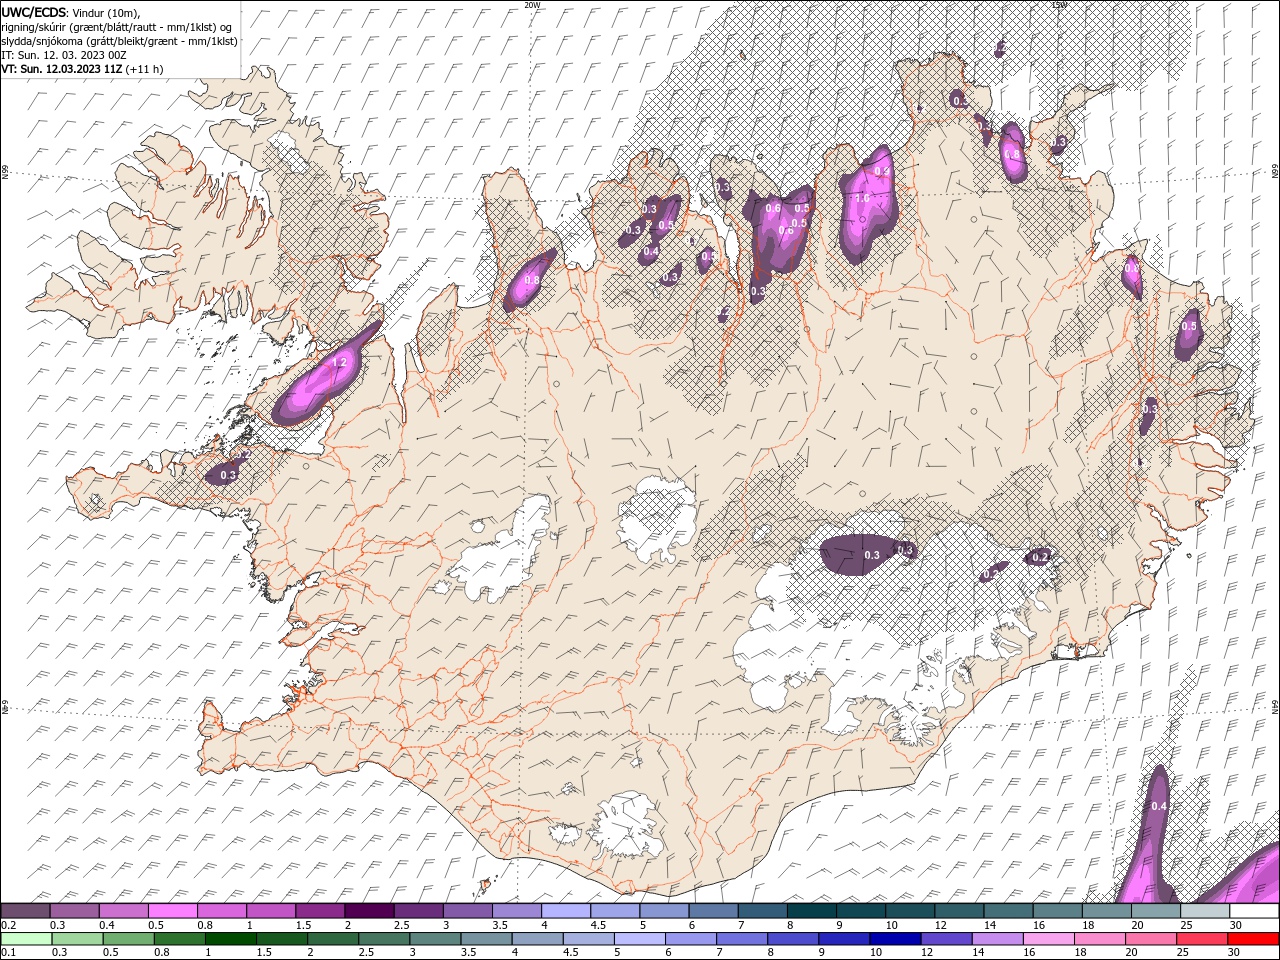Select the dark teal swatch at 8 in upper legend
The width and height of the screenshot is (1280, 960).
click(812, 911)
